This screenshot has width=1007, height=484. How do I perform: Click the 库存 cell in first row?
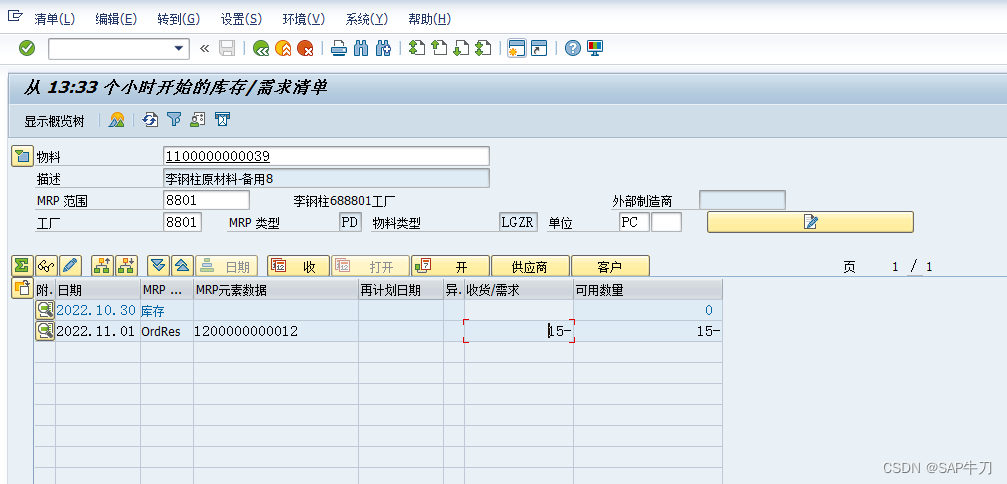[x=167, y=310]
